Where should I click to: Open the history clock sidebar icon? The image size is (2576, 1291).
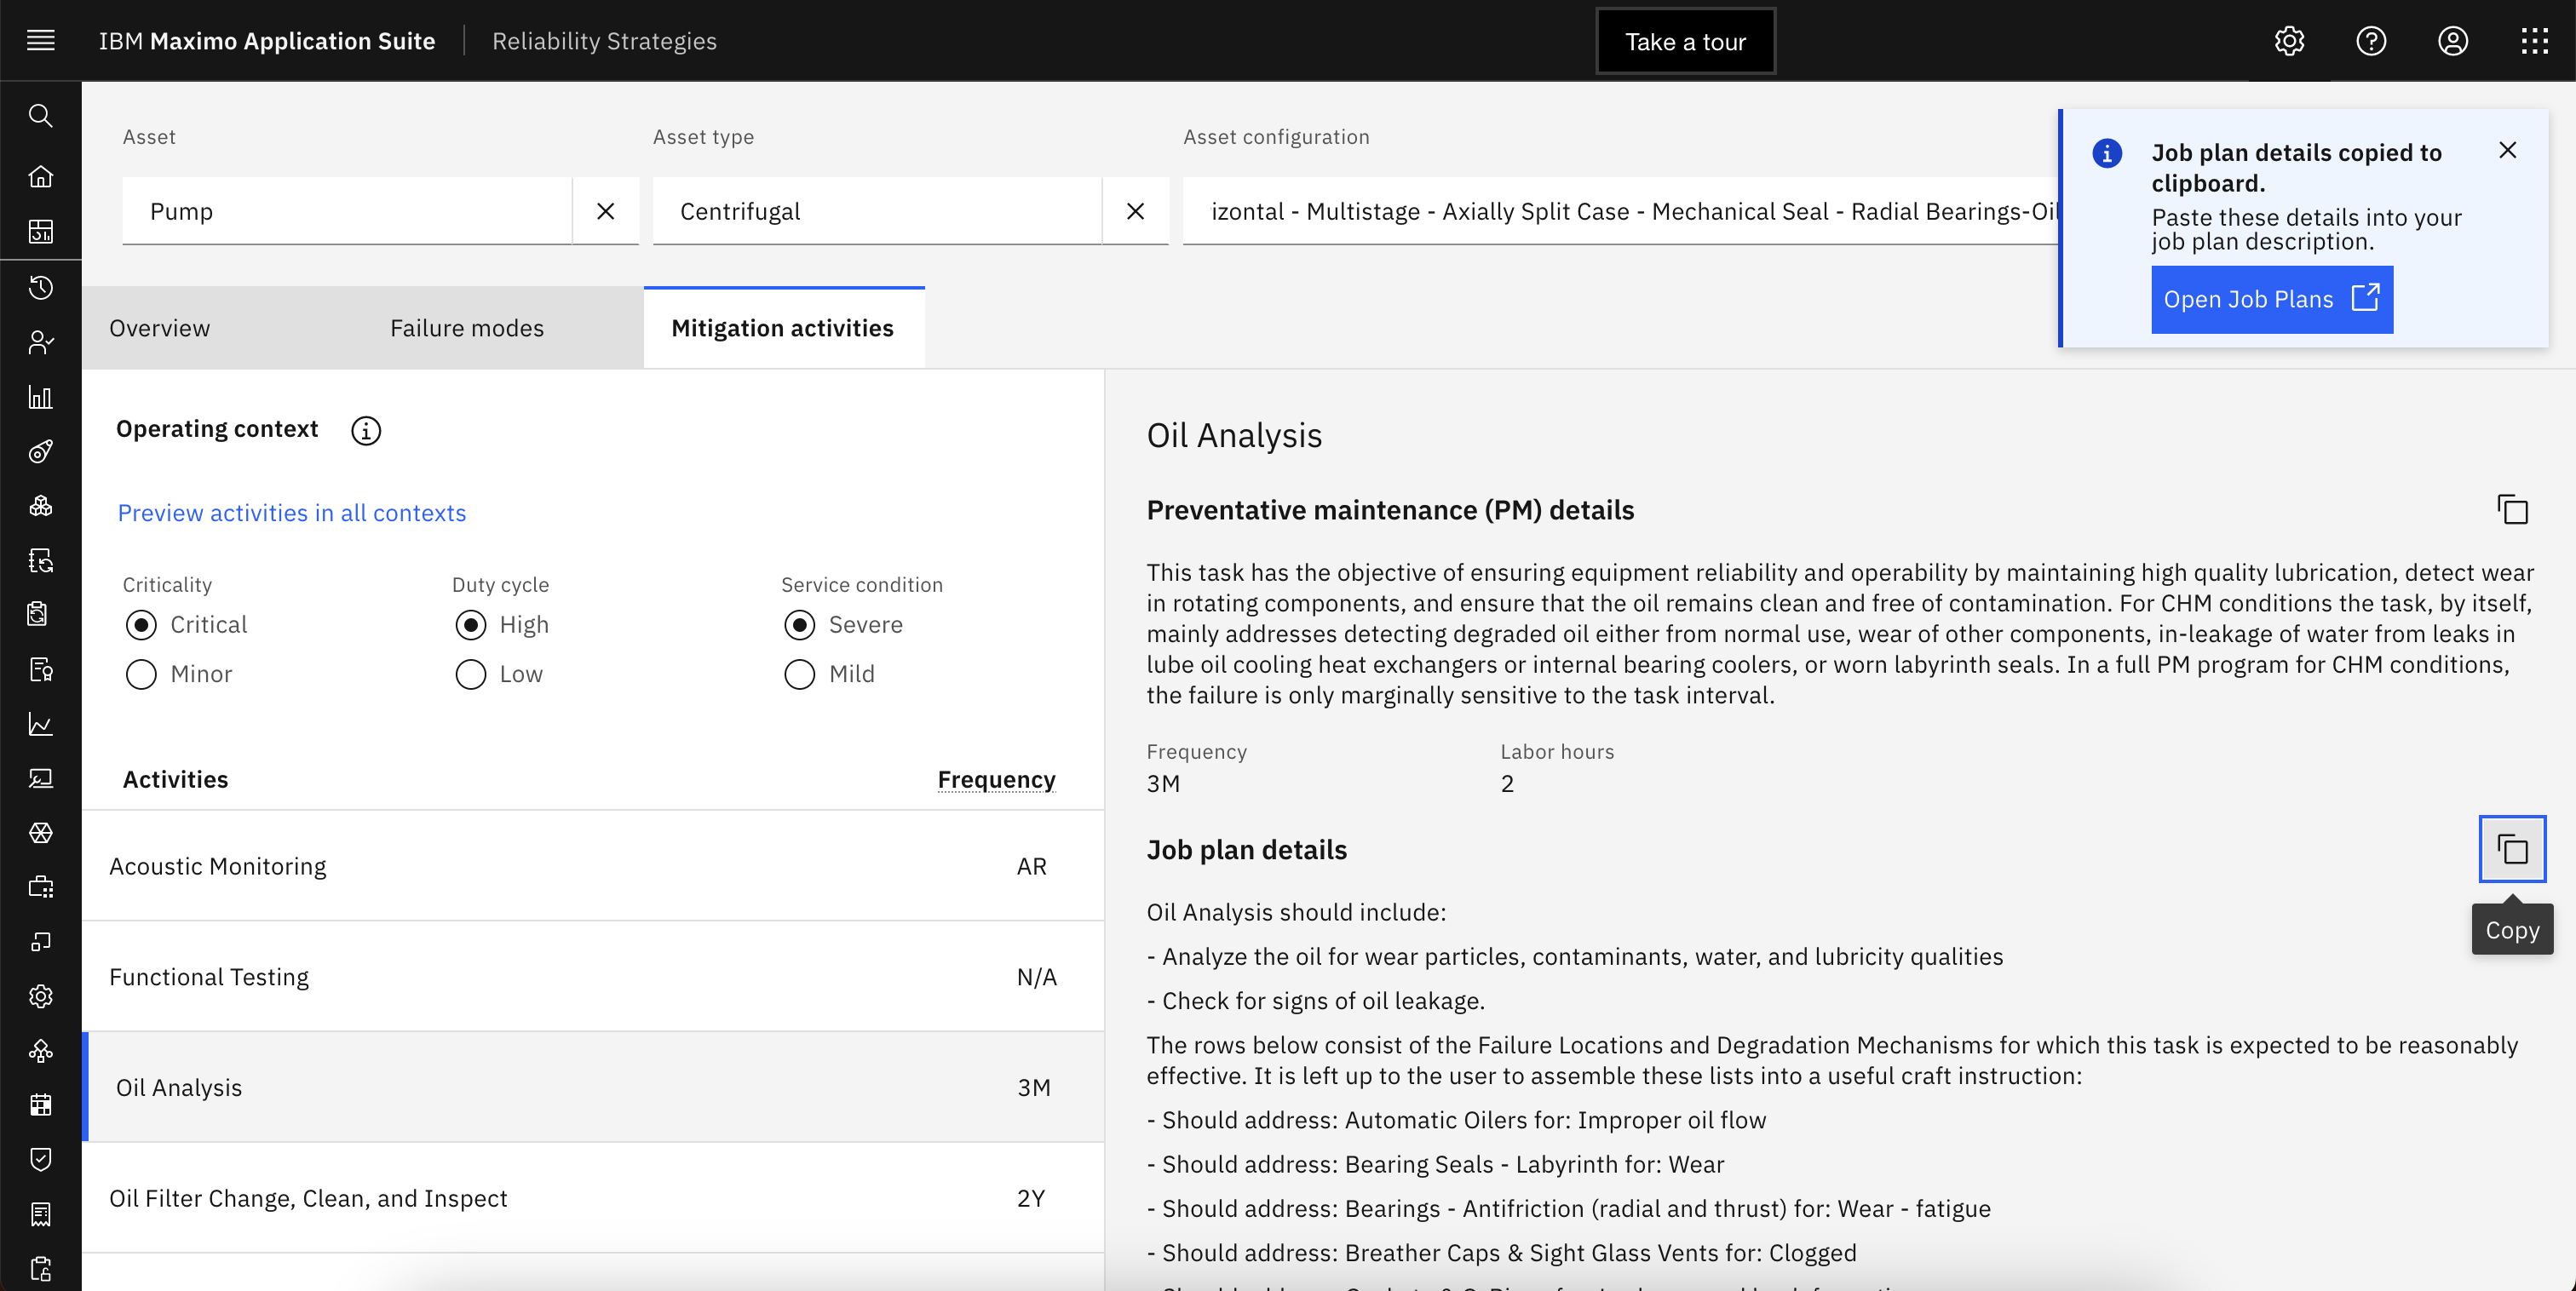coord(40,288)
